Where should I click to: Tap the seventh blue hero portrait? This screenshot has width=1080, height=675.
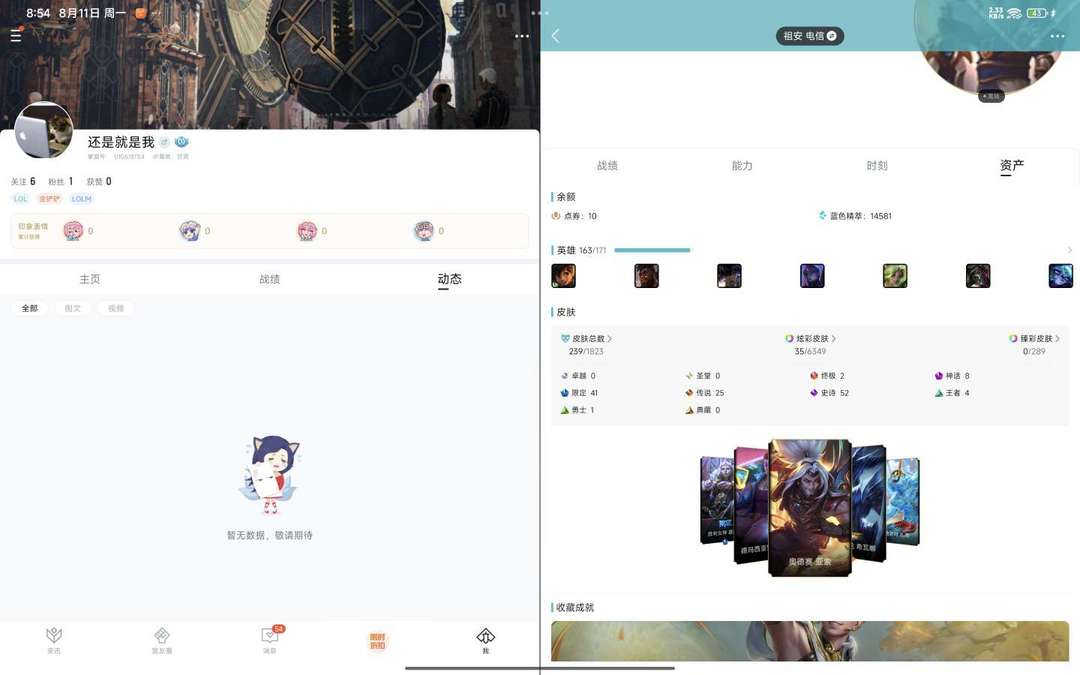tap(1061, 276)
